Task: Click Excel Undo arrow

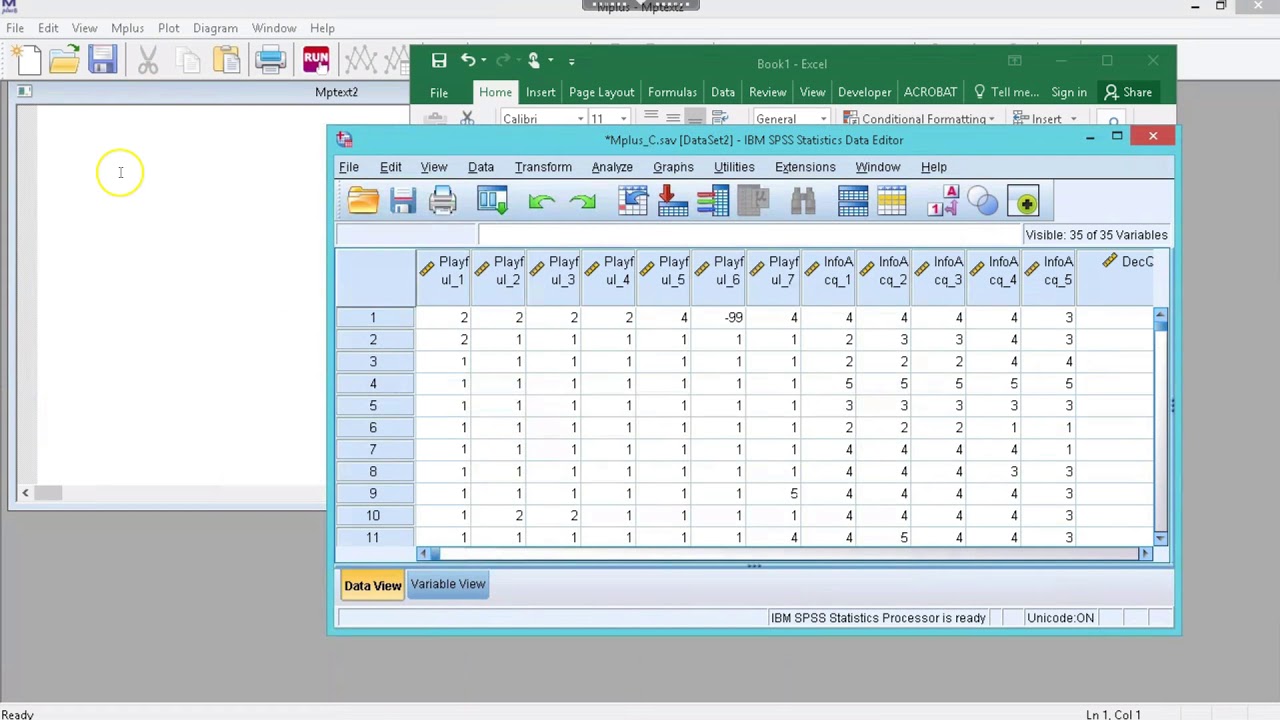Action: coord(468,61)
